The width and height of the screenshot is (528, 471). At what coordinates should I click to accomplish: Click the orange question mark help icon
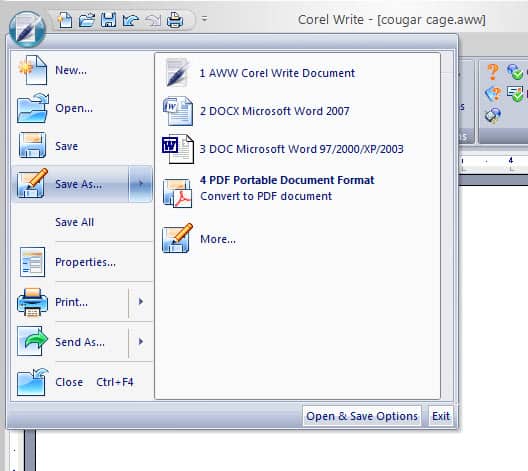pos(493,71)
